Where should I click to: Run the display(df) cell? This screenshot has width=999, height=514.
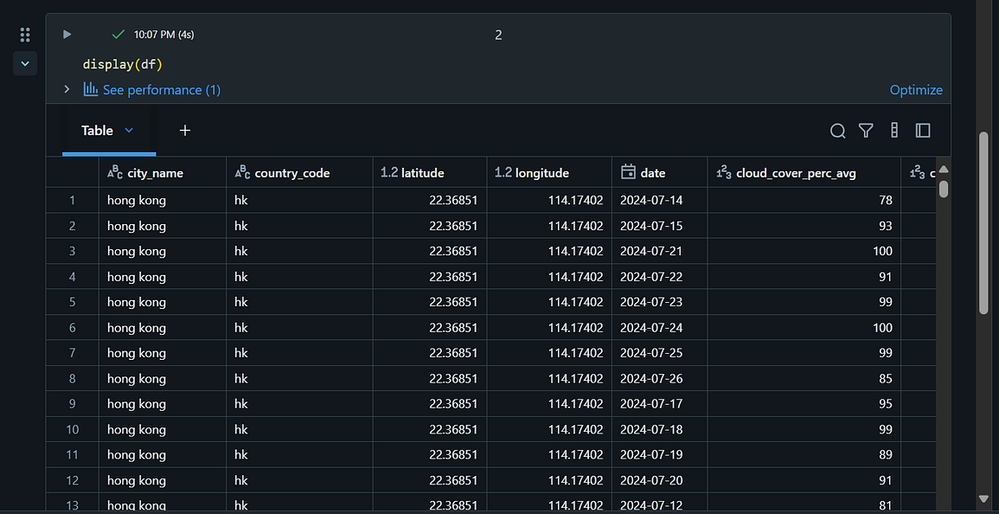point(67,34)
